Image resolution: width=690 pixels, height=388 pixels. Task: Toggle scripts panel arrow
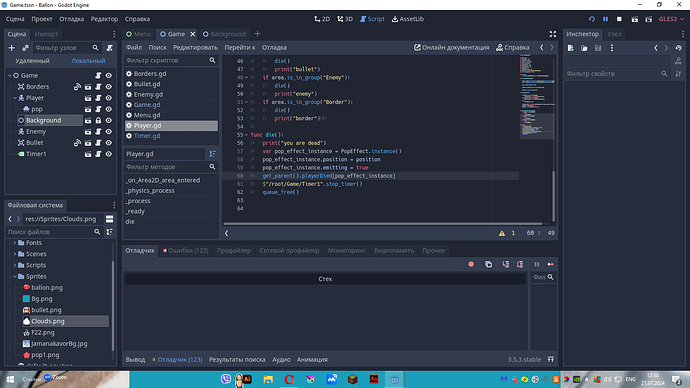[227, 233]
